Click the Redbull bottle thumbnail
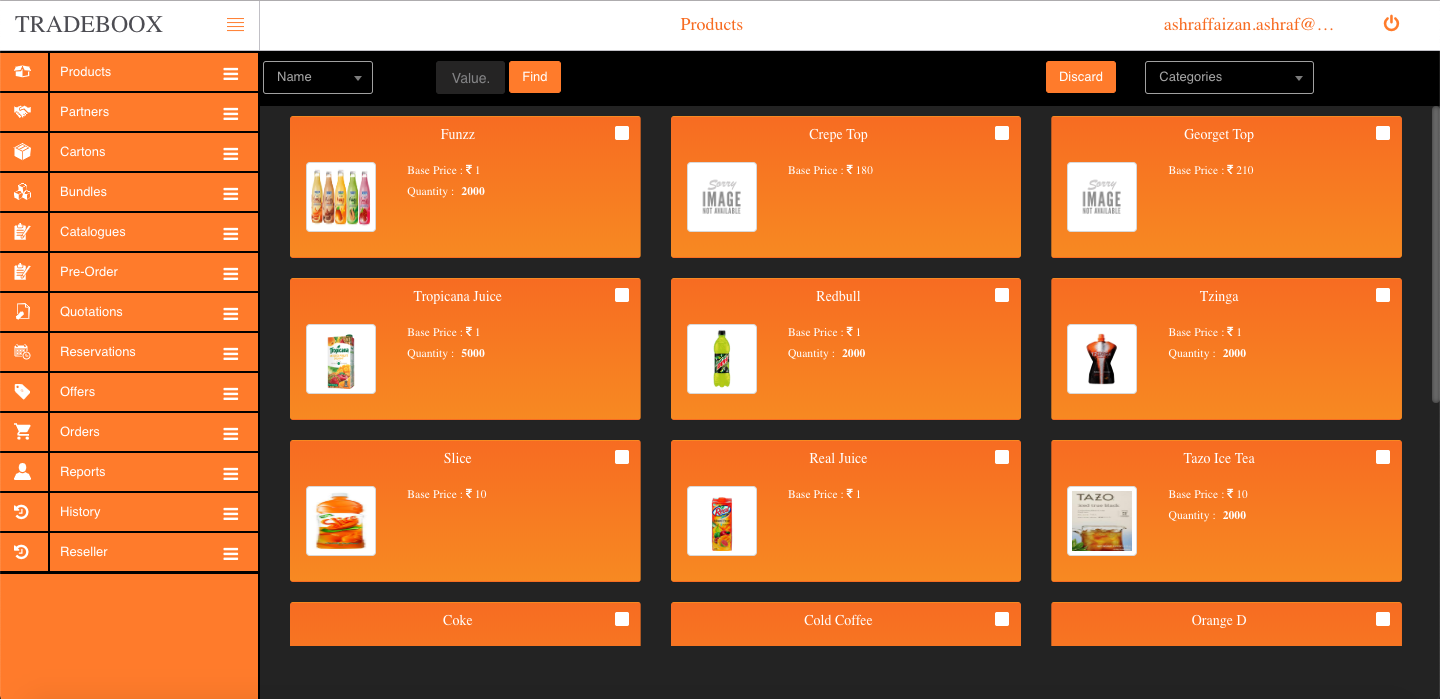 [722, 359]
